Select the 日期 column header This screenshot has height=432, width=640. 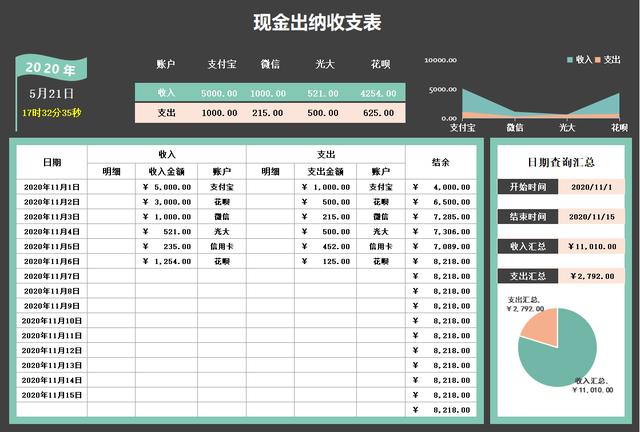[x=52, y=162]
